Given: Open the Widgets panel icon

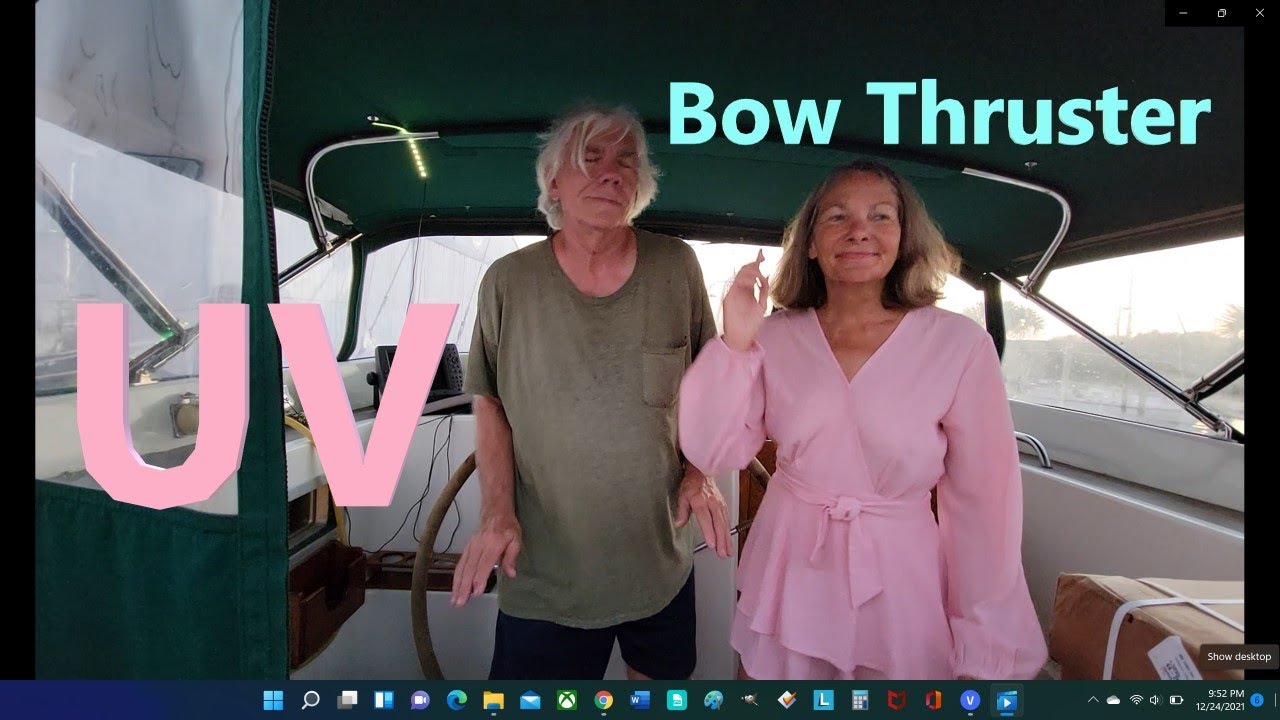Looking at the screenshot, I should click(x=383, y=700).
